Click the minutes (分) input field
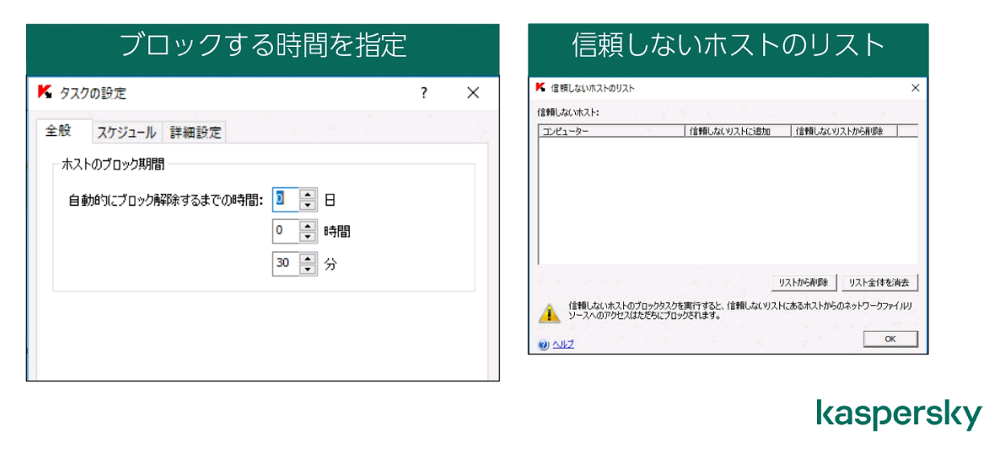 point(285,264)
